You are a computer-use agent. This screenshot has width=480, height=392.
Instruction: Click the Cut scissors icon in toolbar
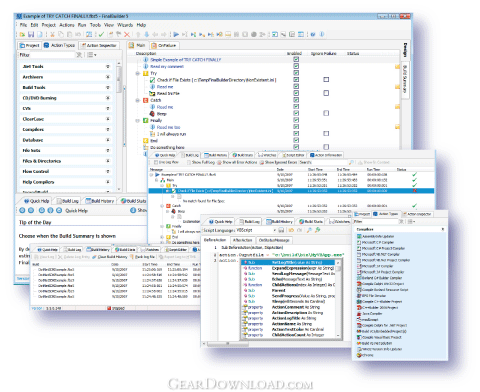(52, 34)
